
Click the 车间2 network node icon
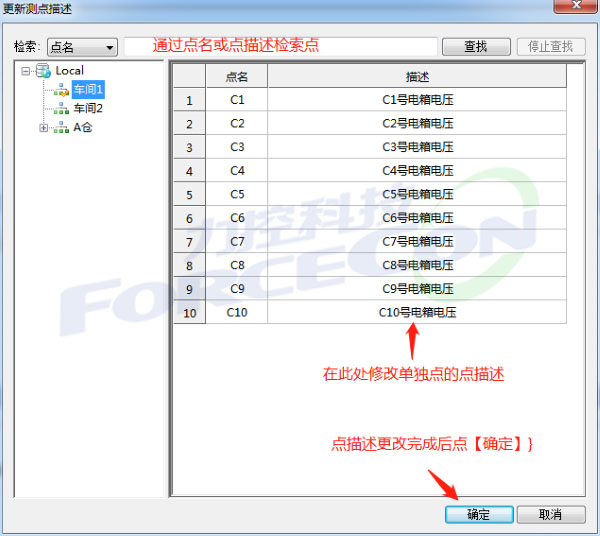pyautogui.click(x=61, y=109)
